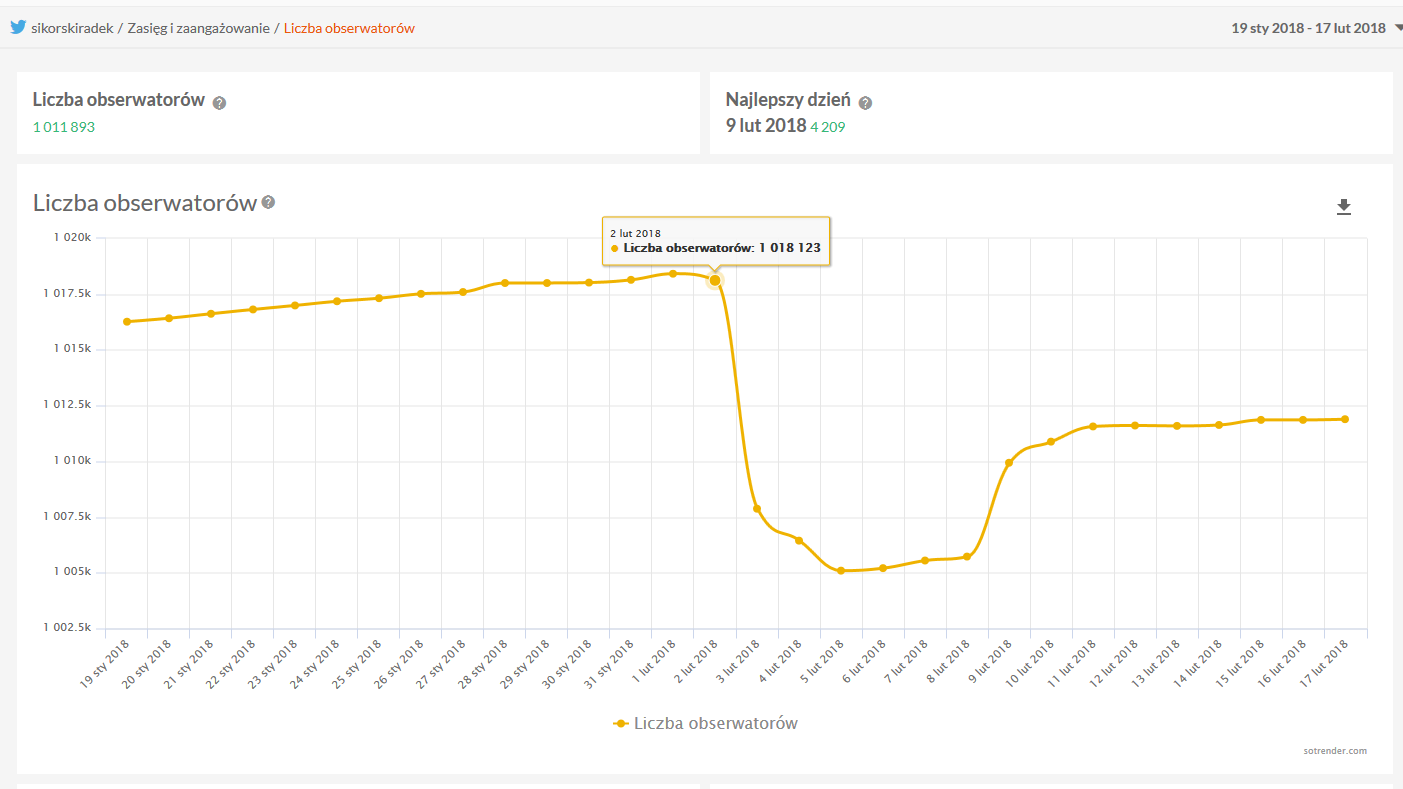Click the first data point, 19 sty 2018

pos(127,321)
